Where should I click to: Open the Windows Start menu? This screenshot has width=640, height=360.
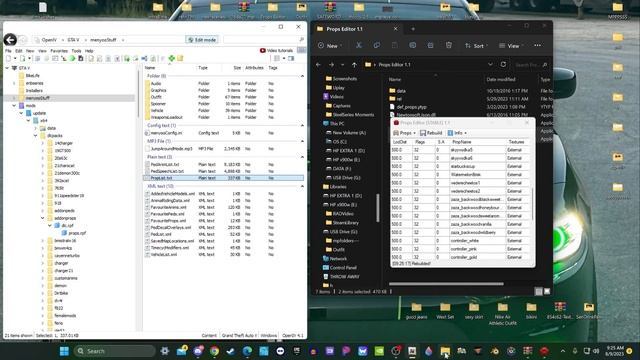click(x=64, y=351)
